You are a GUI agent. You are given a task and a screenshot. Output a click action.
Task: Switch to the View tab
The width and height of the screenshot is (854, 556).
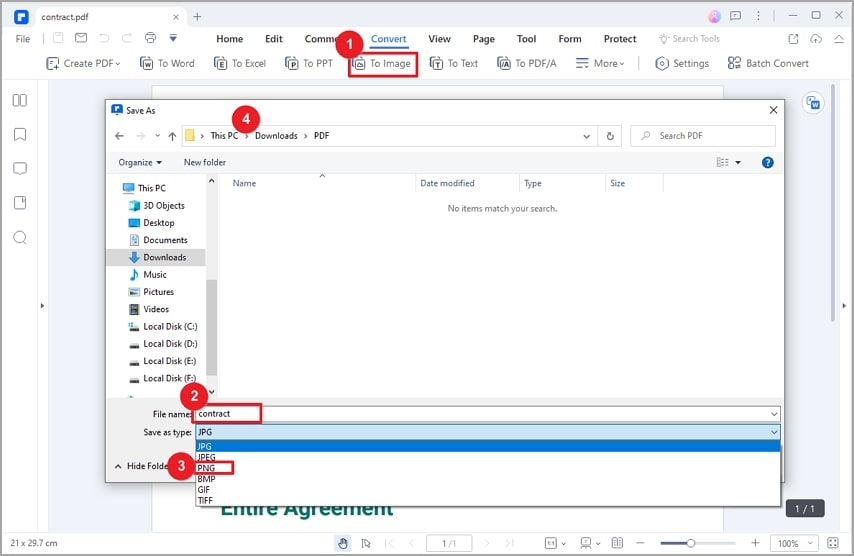tap(439, 39)
